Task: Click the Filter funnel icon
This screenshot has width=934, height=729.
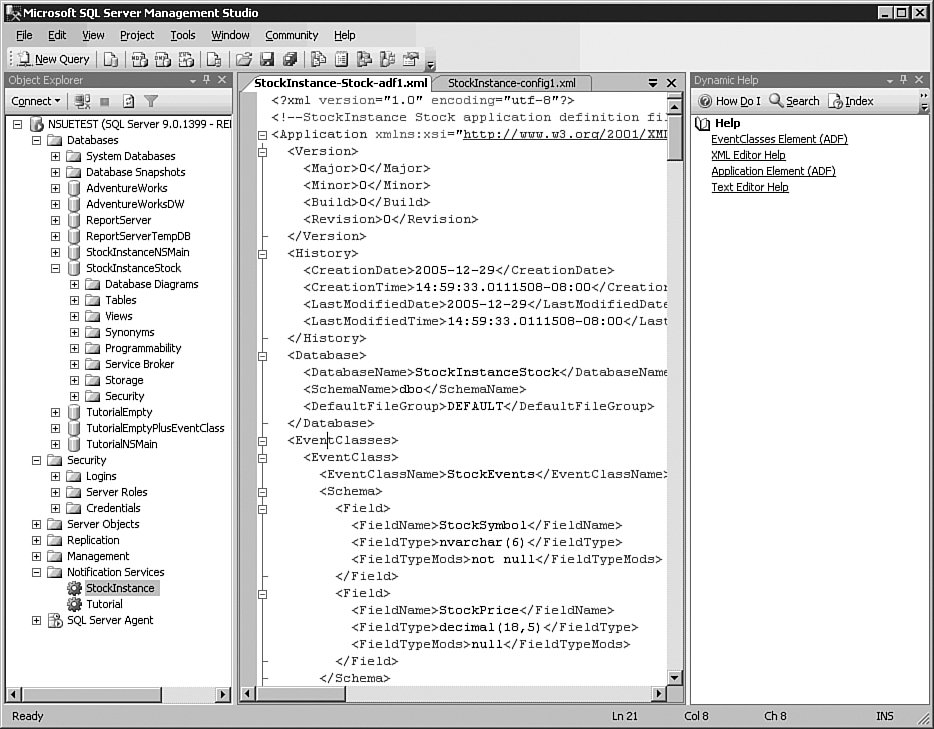Action: pyautogui.click(x=151, y=101)
